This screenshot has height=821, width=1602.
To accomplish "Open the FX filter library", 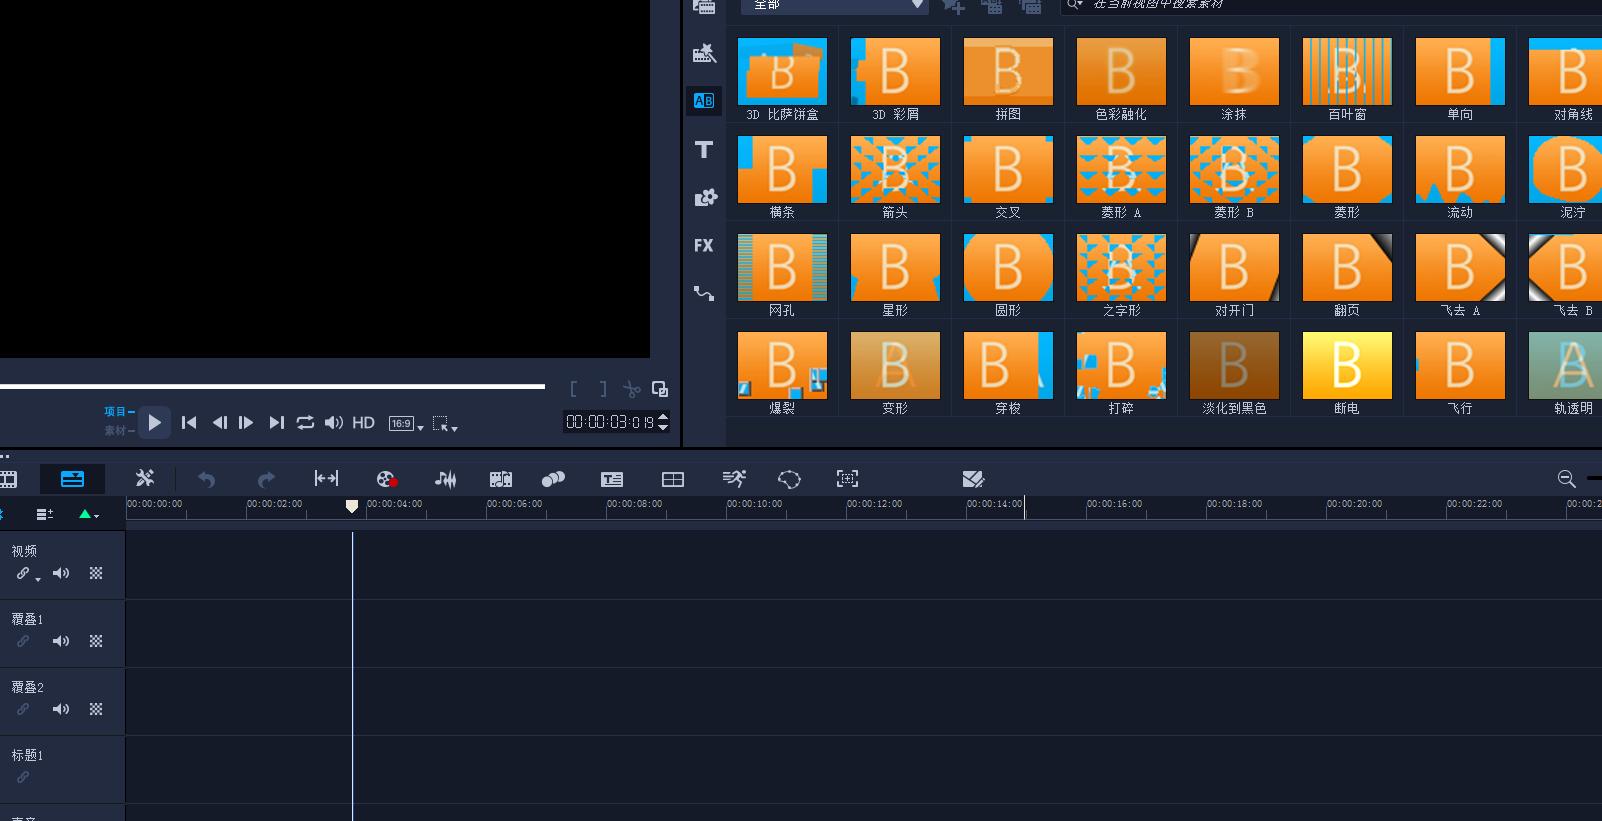I will (x=704, y=245).
